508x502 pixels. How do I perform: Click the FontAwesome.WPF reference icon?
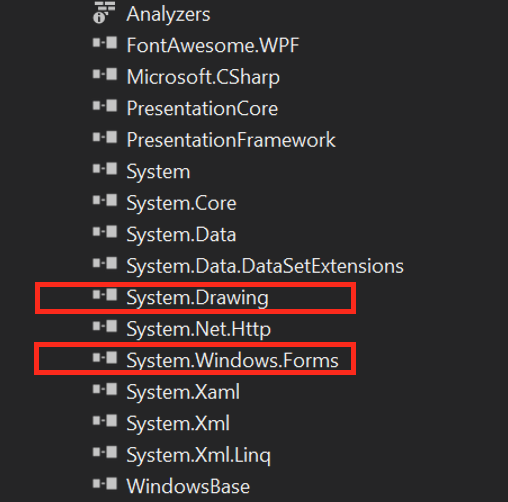(105, 43)
